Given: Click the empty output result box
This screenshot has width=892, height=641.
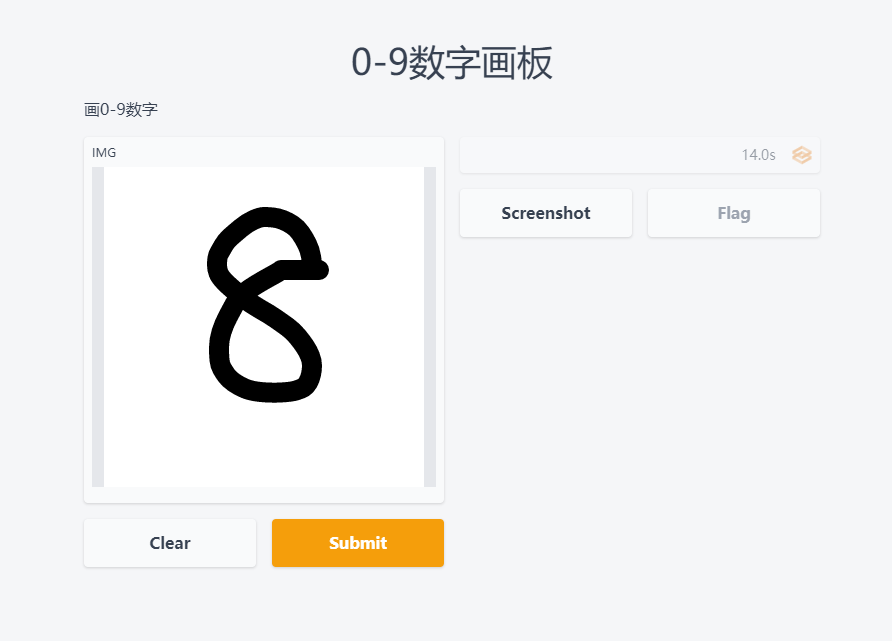Looking at the screenshot, I should click(640, 155).
